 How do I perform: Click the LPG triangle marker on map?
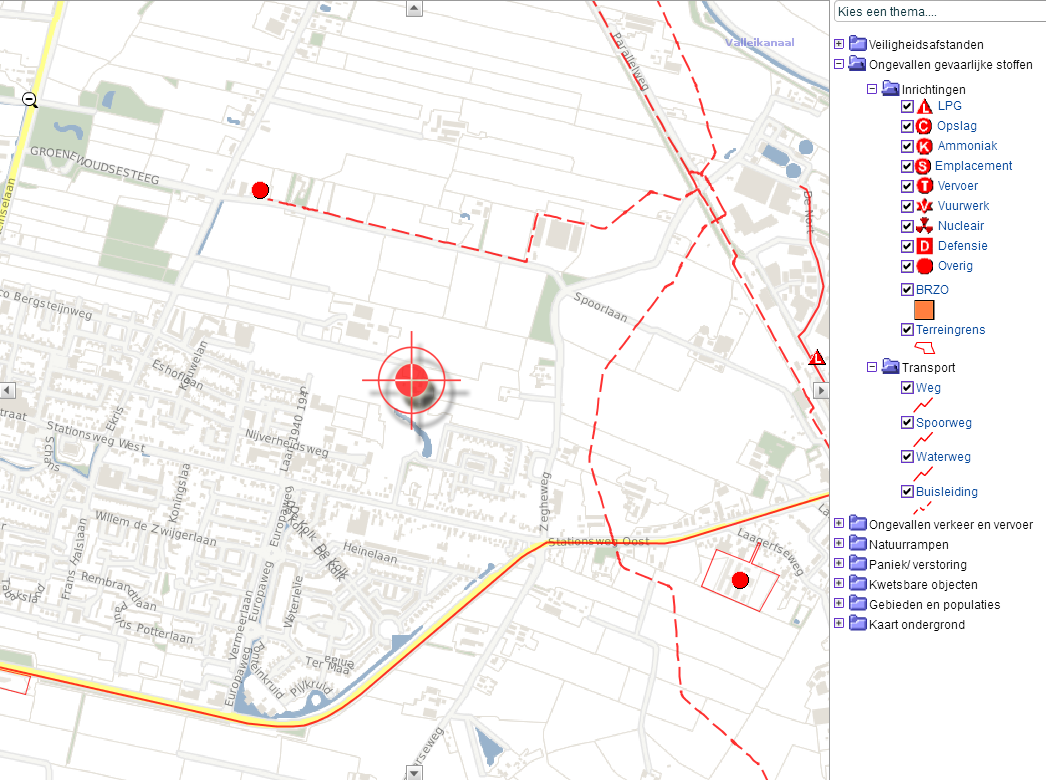[817, 358]
